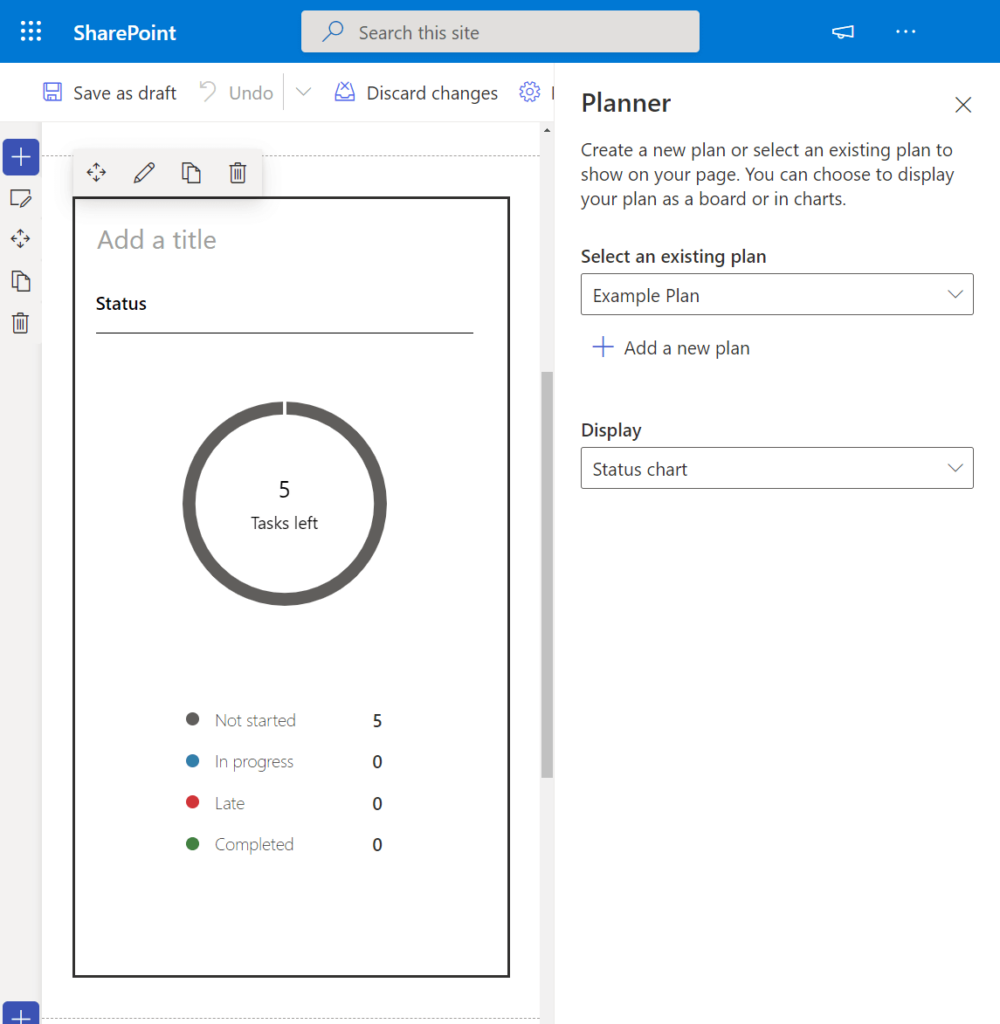
Task: Open page settings gear icon
Action: click(530, 92)
